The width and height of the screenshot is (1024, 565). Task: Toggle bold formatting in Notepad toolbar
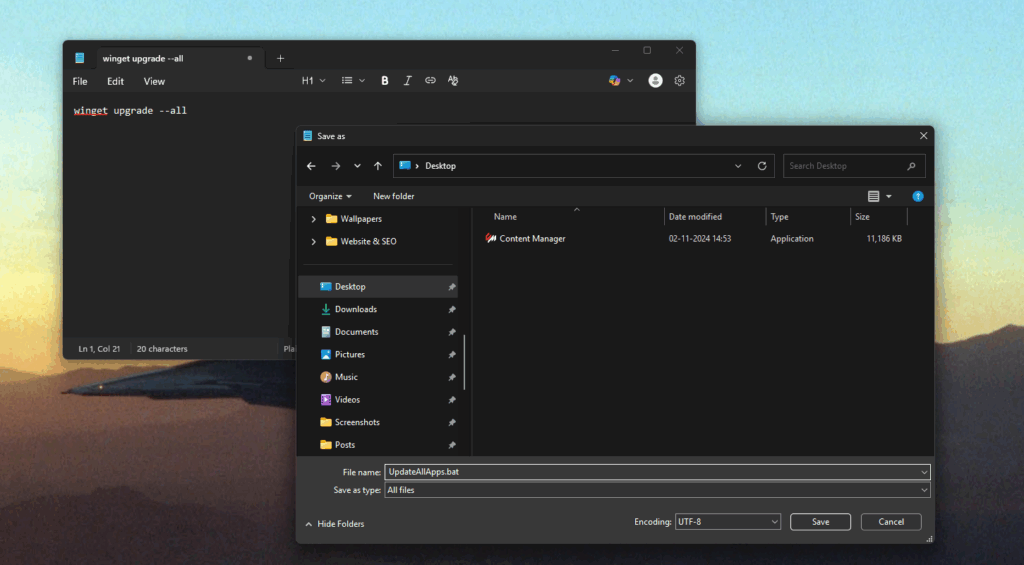(x=385, y=81)
